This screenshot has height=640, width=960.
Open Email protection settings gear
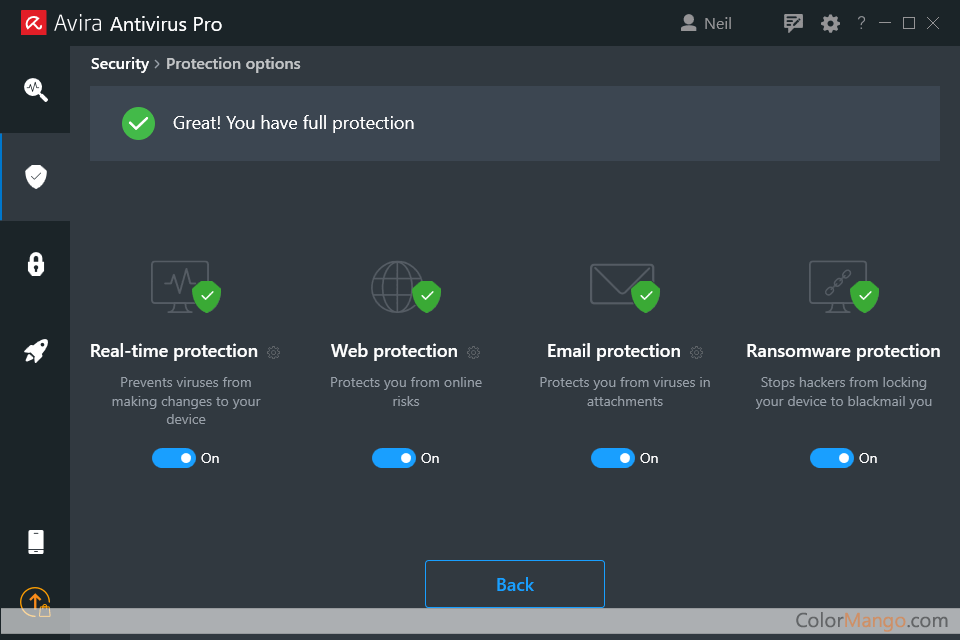click(x=696, y=352)
